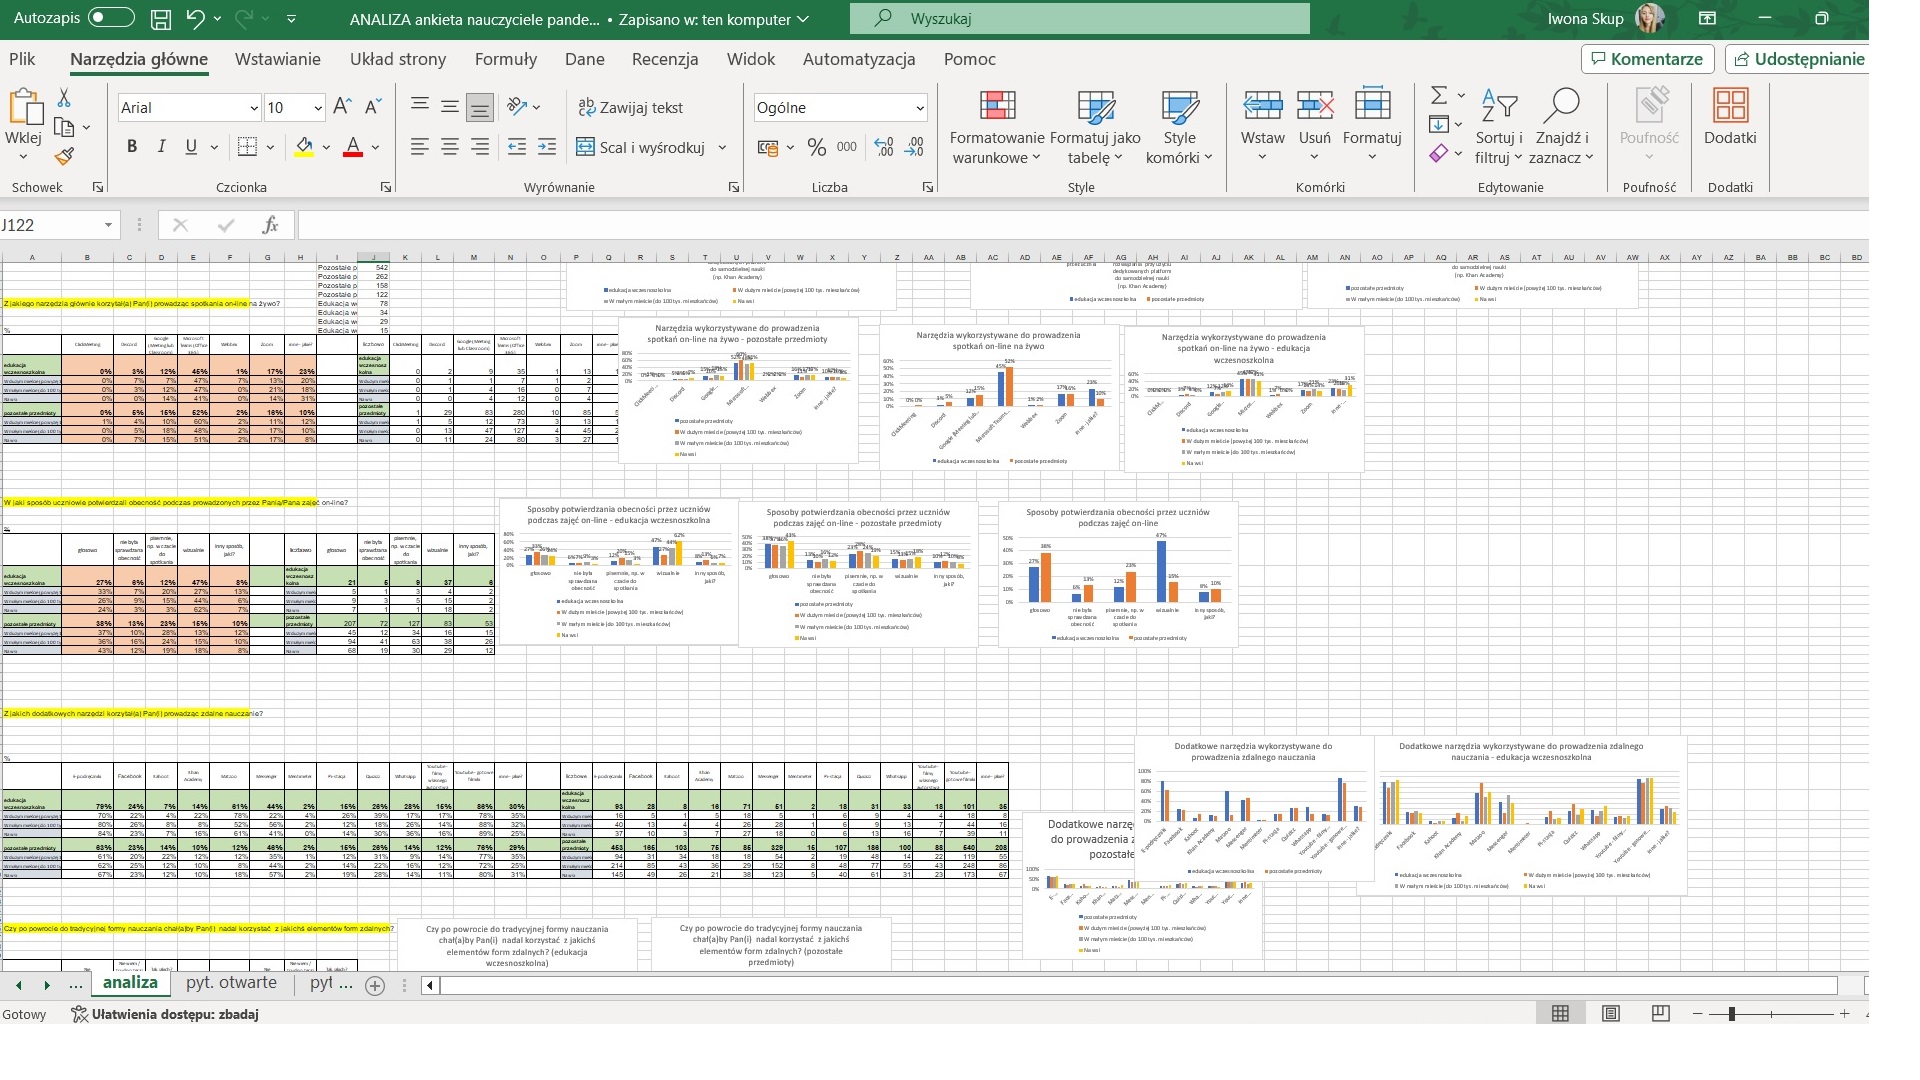Increase font size with large A

342,107
